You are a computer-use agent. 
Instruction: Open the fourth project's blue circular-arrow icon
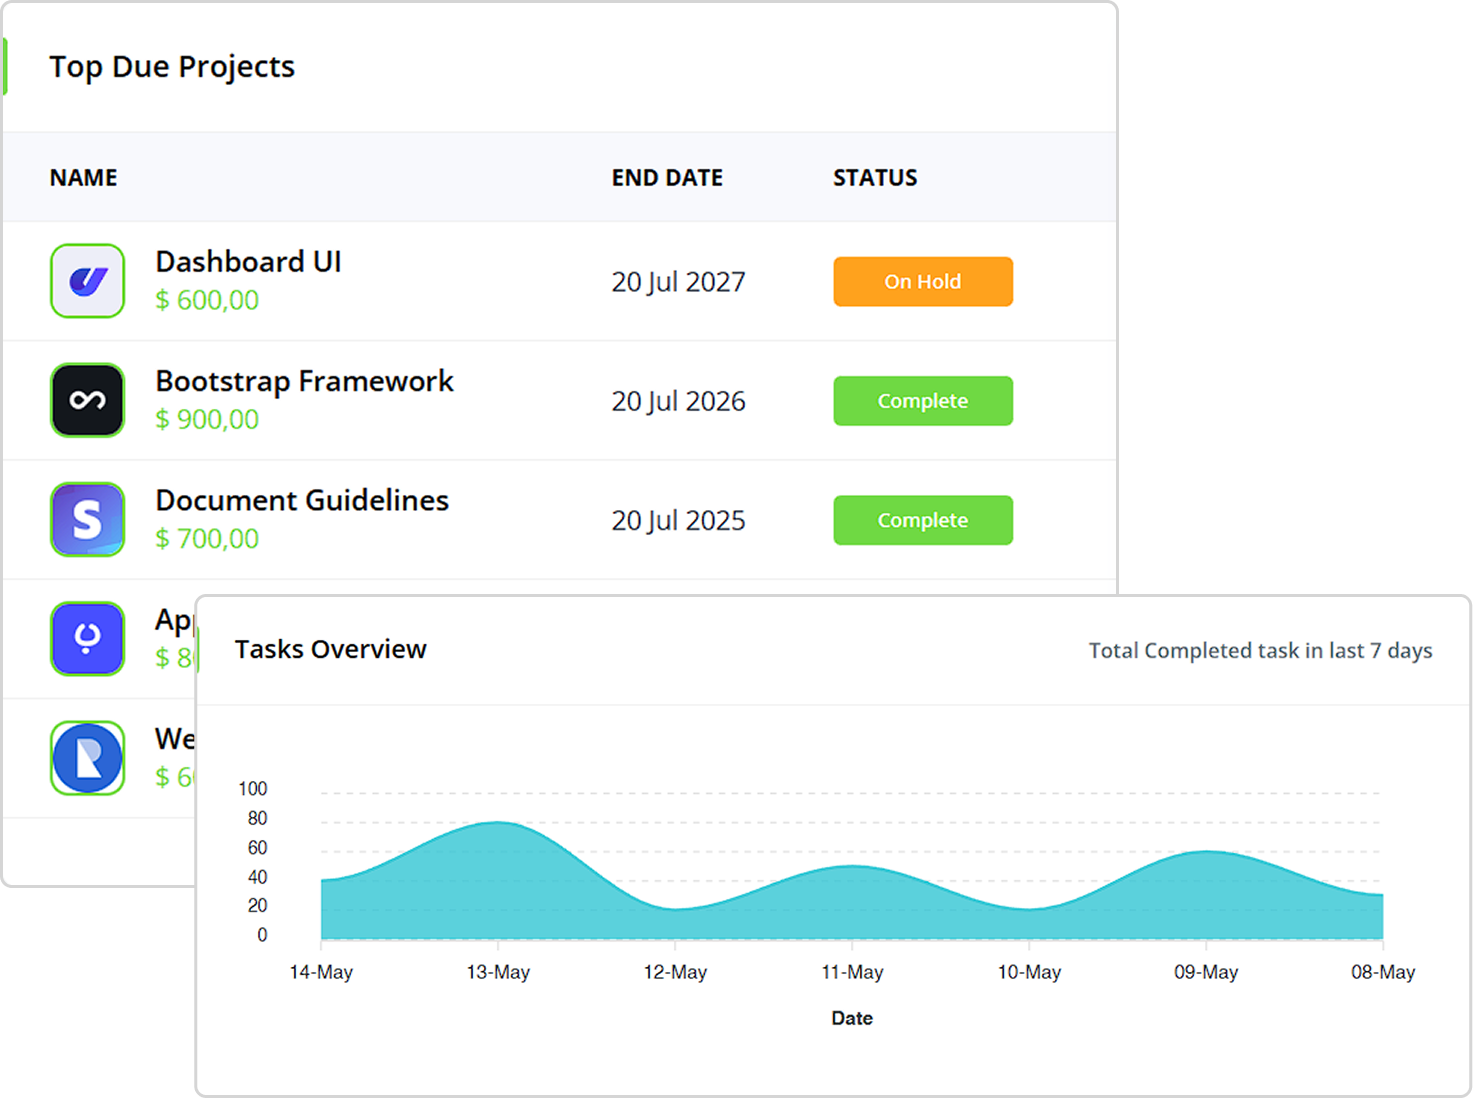[88, 638]
